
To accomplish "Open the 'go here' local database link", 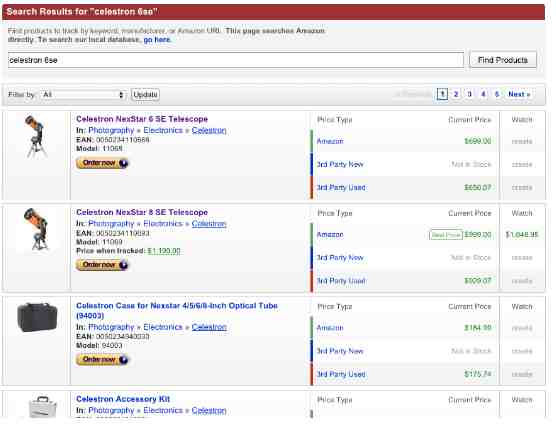I will [157, 40].
